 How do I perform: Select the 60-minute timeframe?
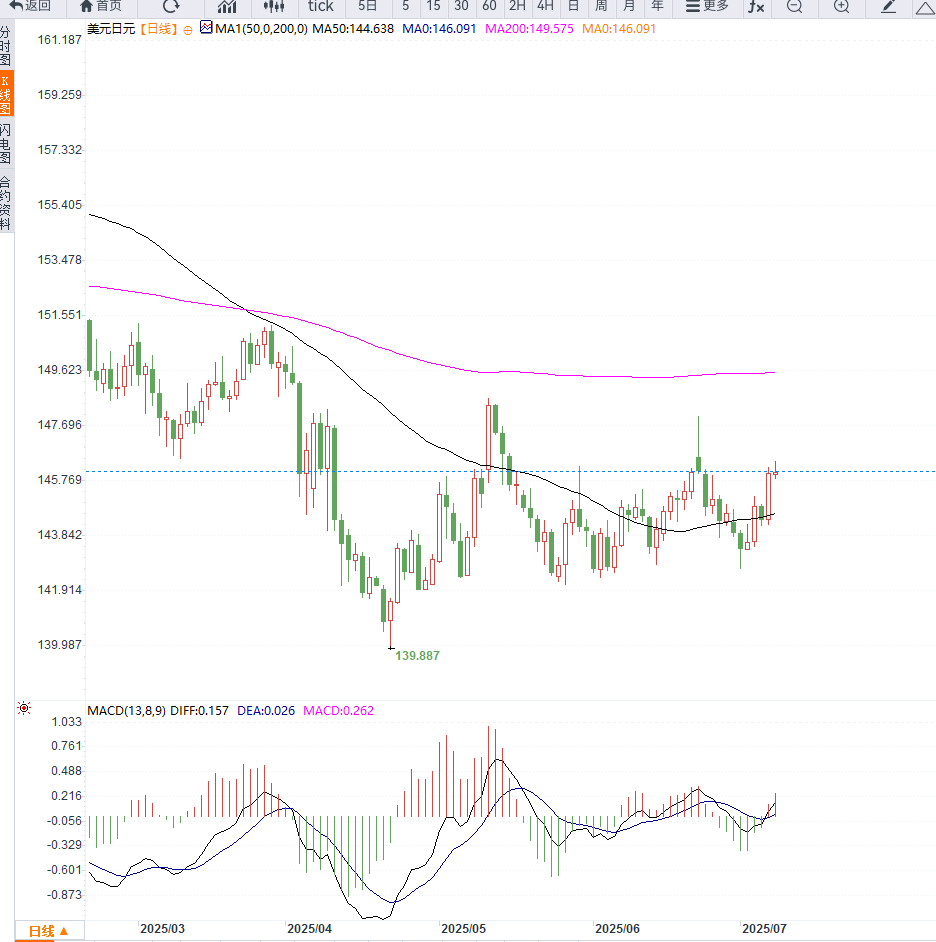[x=489, y=6]
